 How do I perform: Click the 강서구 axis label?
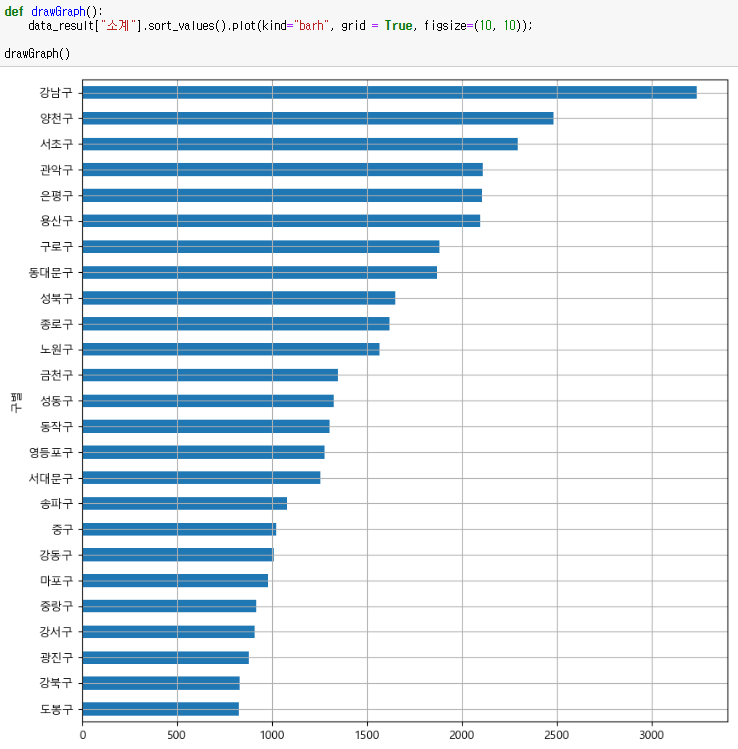point(56,632)
